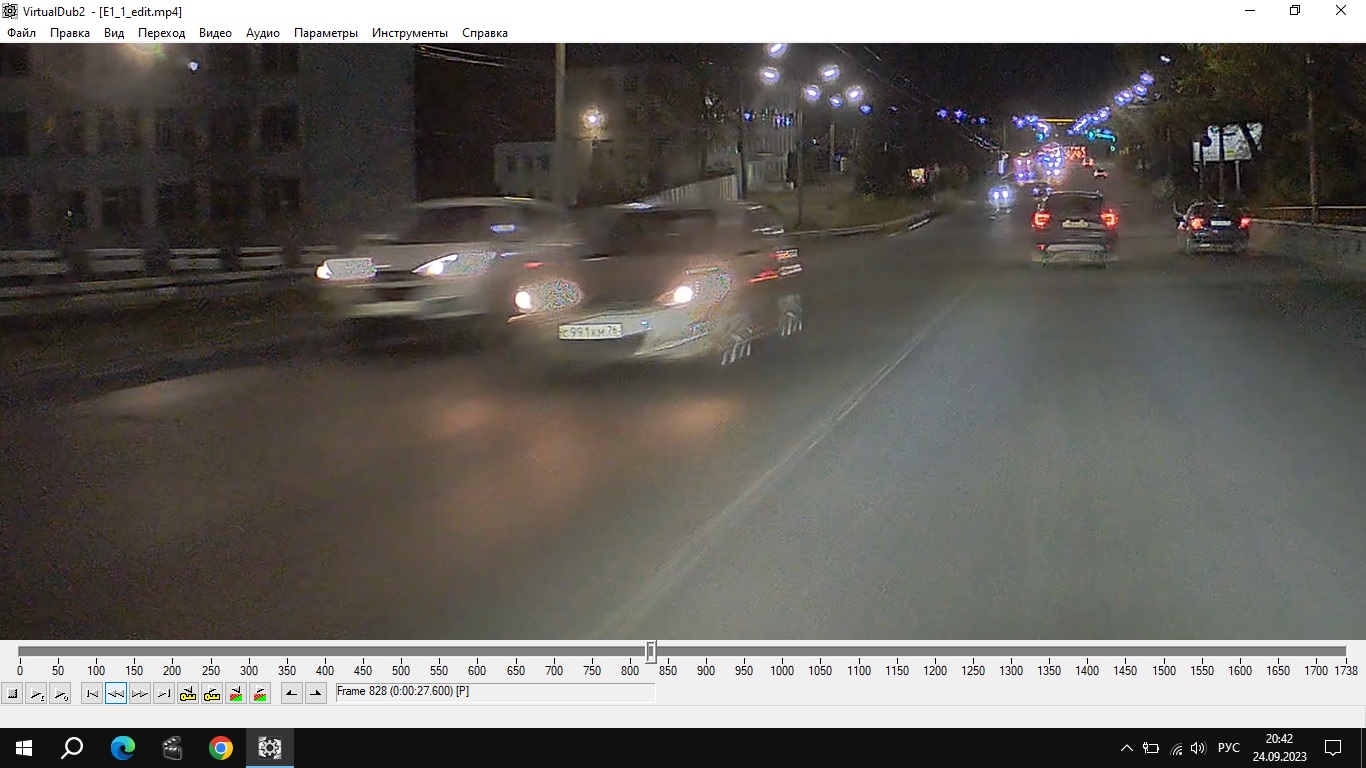Jump to the end of the video
Viewport: 1366px width, 768px height.
click(164, 693)
